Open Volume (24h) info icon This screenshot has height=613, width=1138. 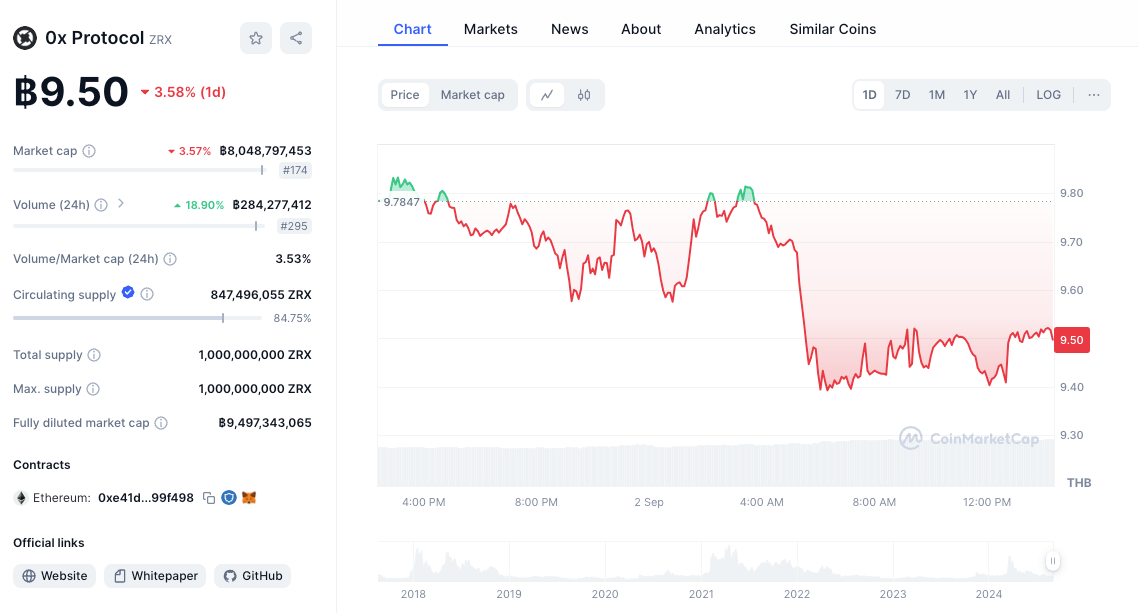click(101, 205)
